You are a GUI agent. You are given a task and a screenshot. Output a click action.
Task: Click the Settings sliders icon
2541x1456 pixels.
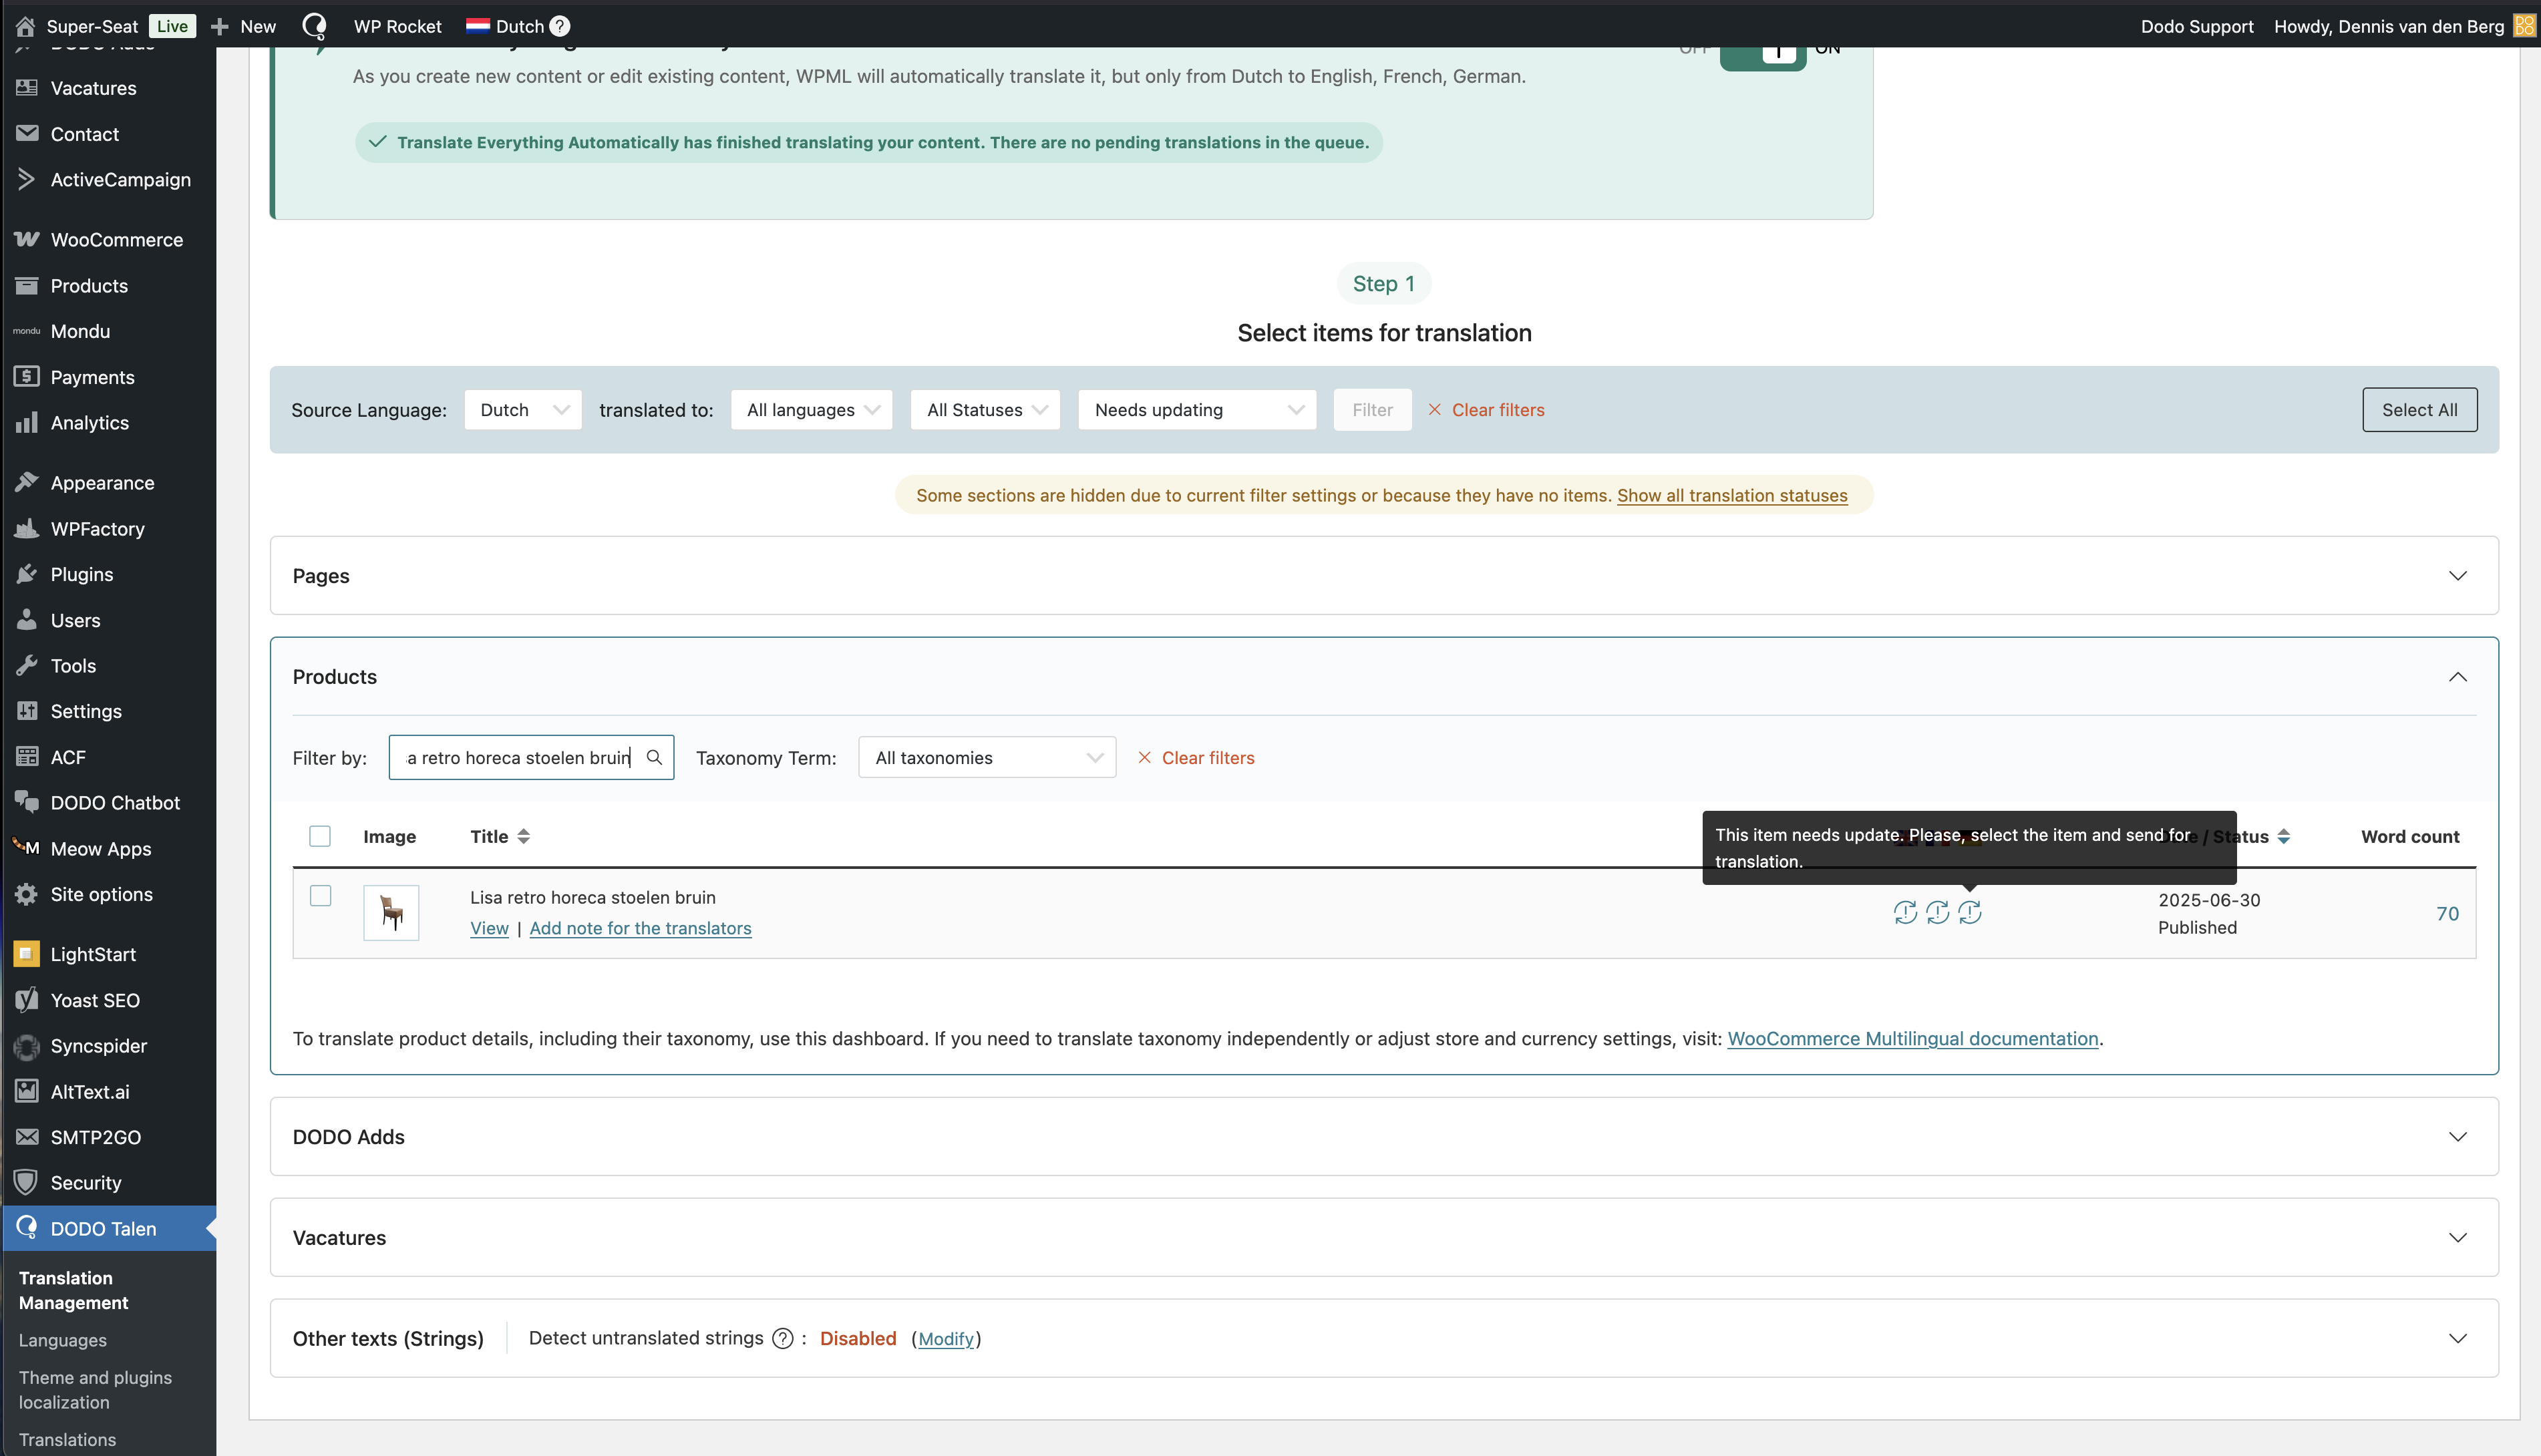click(27, 711)
